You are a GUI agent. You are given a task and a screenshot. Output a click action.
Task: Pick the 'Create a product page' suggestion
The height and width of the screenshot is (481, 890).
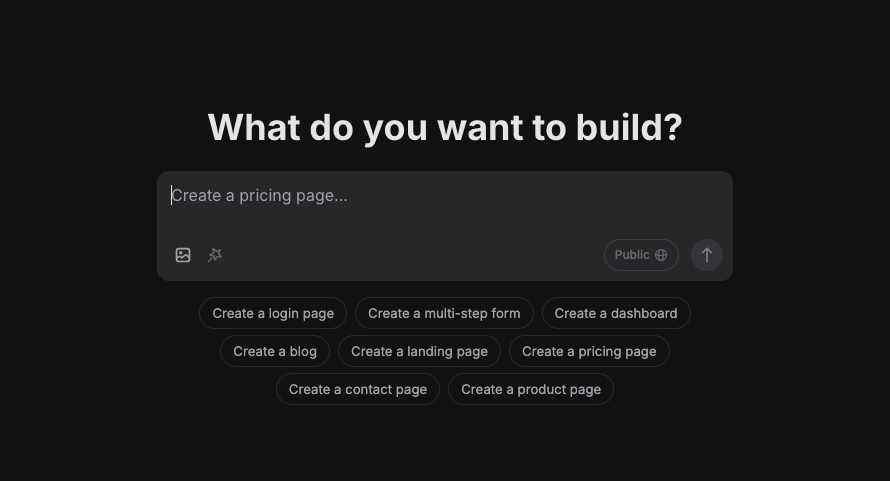[x=531, y=389]
